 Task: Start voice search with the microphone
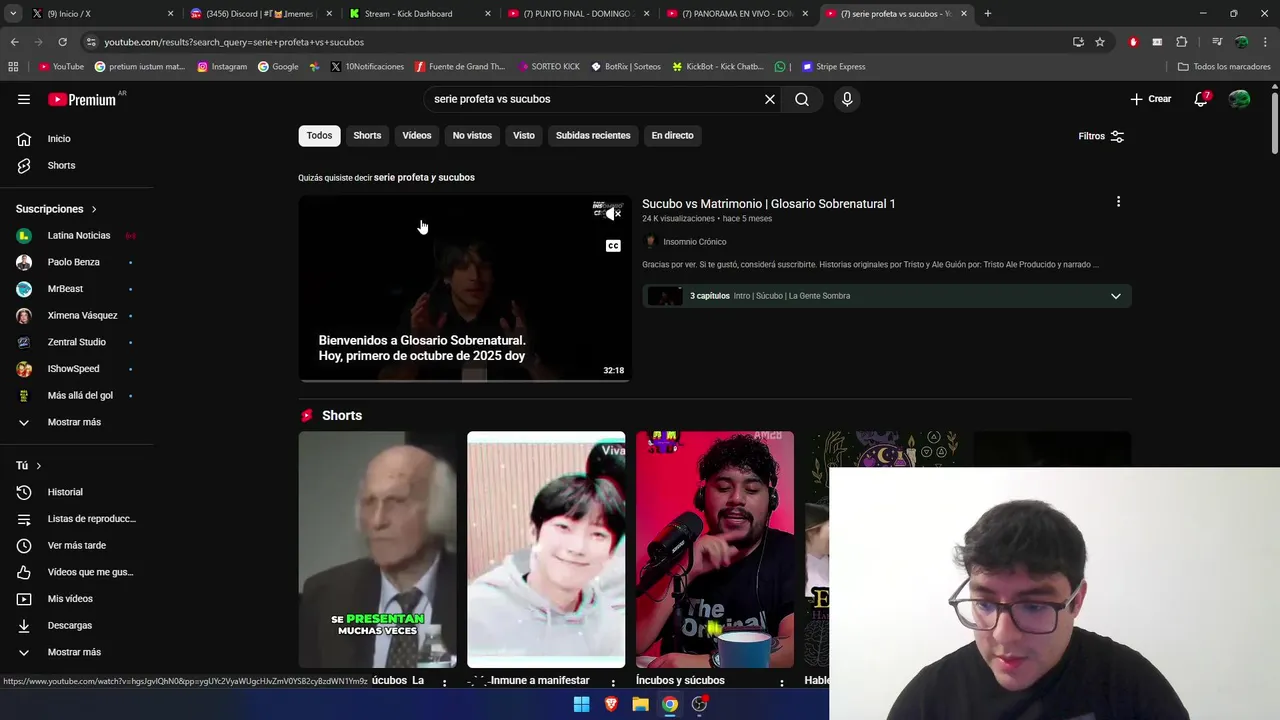tap(847, 99)
